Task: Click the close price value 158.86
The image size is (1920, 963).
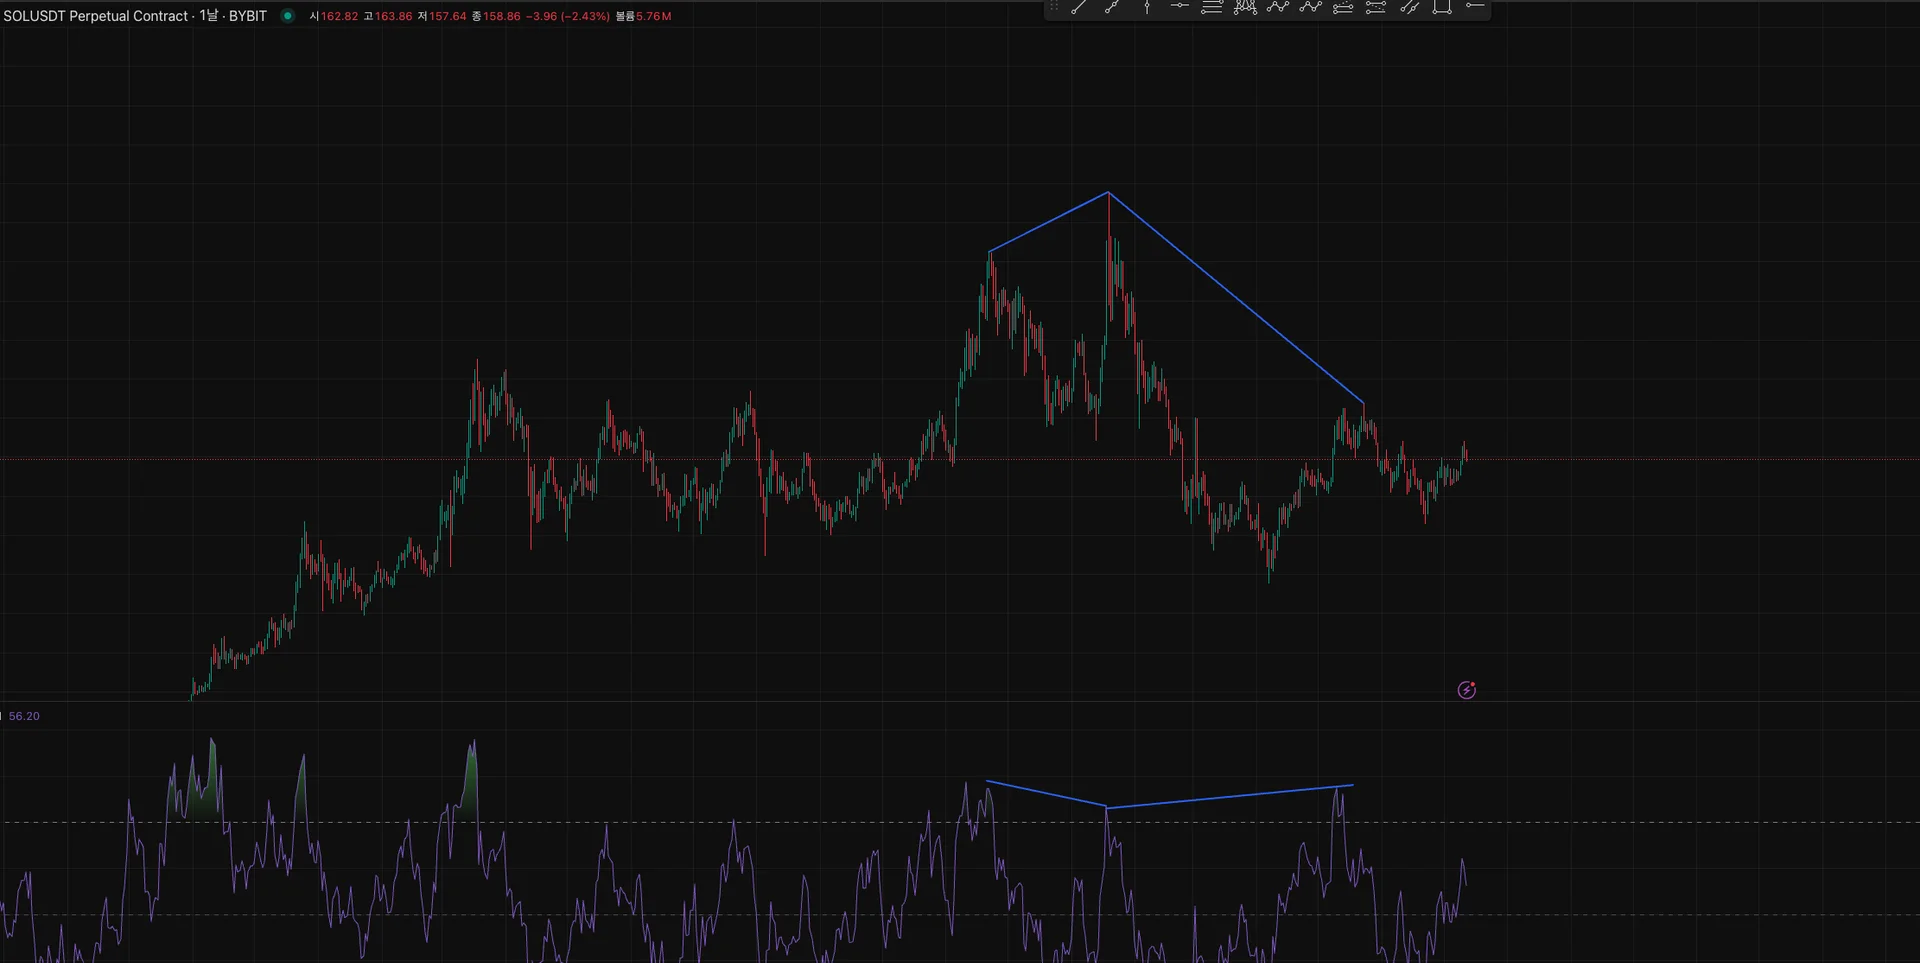Action: (x=501, y=16)
